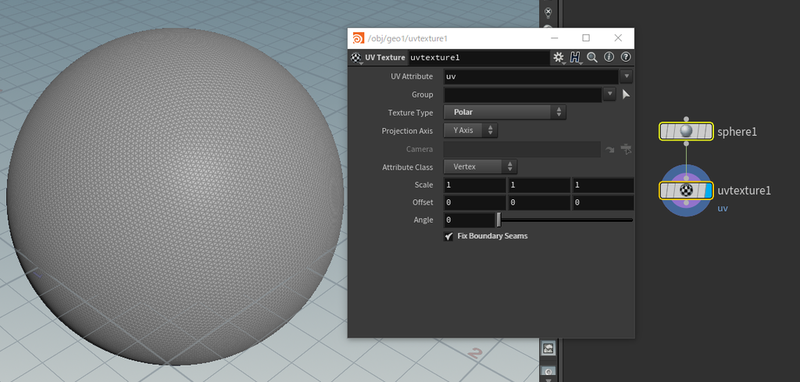Screen dimensions: 800x382
Task: Click the second Scale value field
Action: (x=539, y=185)
